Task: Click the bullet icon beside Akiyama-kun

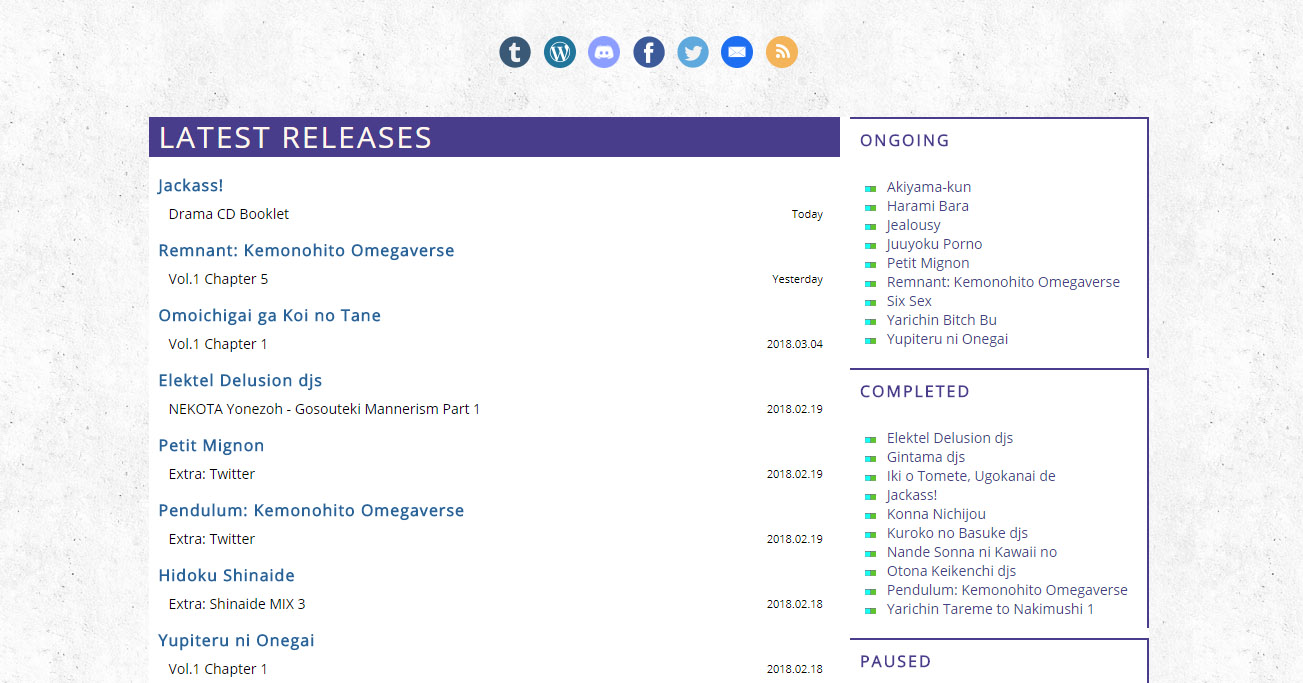Action: point(870,188)
